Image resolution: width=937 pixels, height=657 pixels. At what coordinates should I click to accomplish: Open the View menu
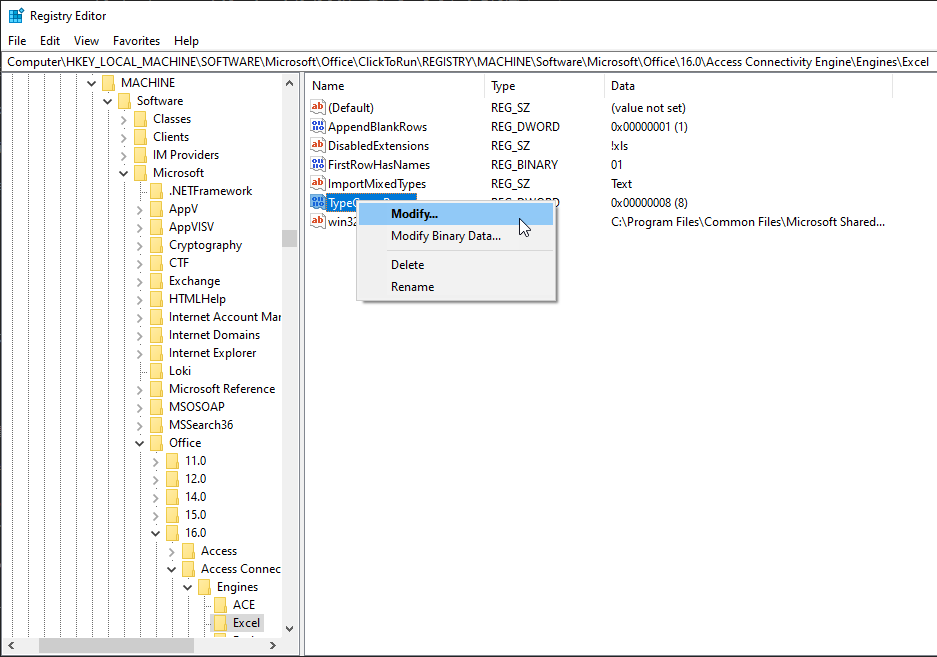point(86,40)
